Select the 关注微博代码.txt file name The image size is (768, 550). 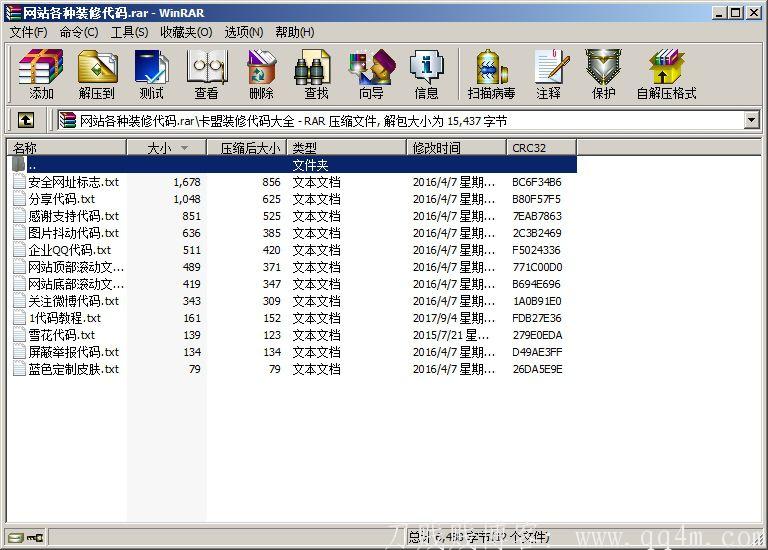click(73, 301)
